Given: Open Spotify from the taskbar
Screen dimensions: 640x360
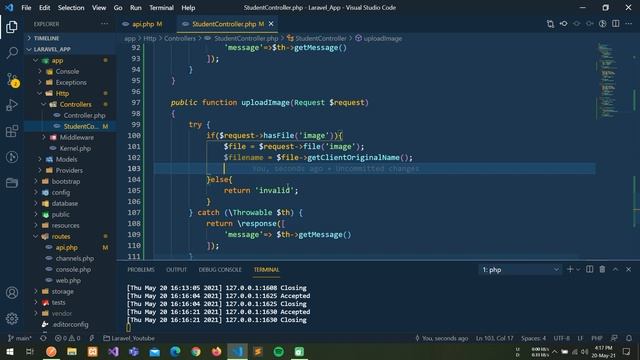Looking at the screenshot, I should (x=278, y=351).
